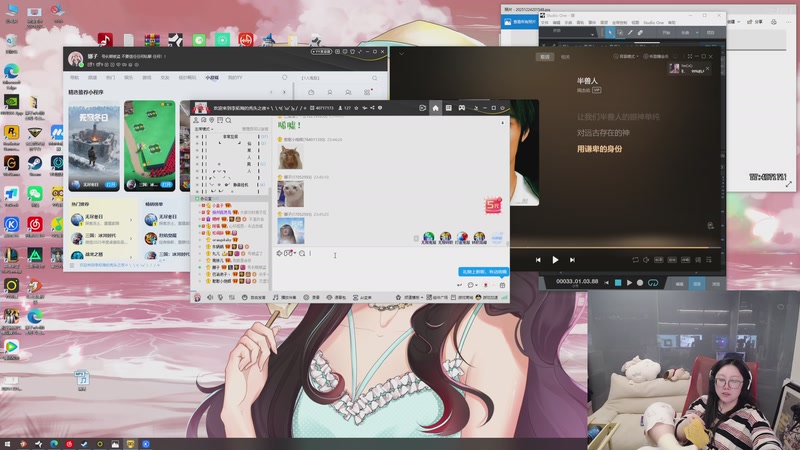Viewport: 800px width, 450px height.
Task: Expand the 无尽冬日 chevron in 热门推荐 list
Action: [x=131, y=220]
